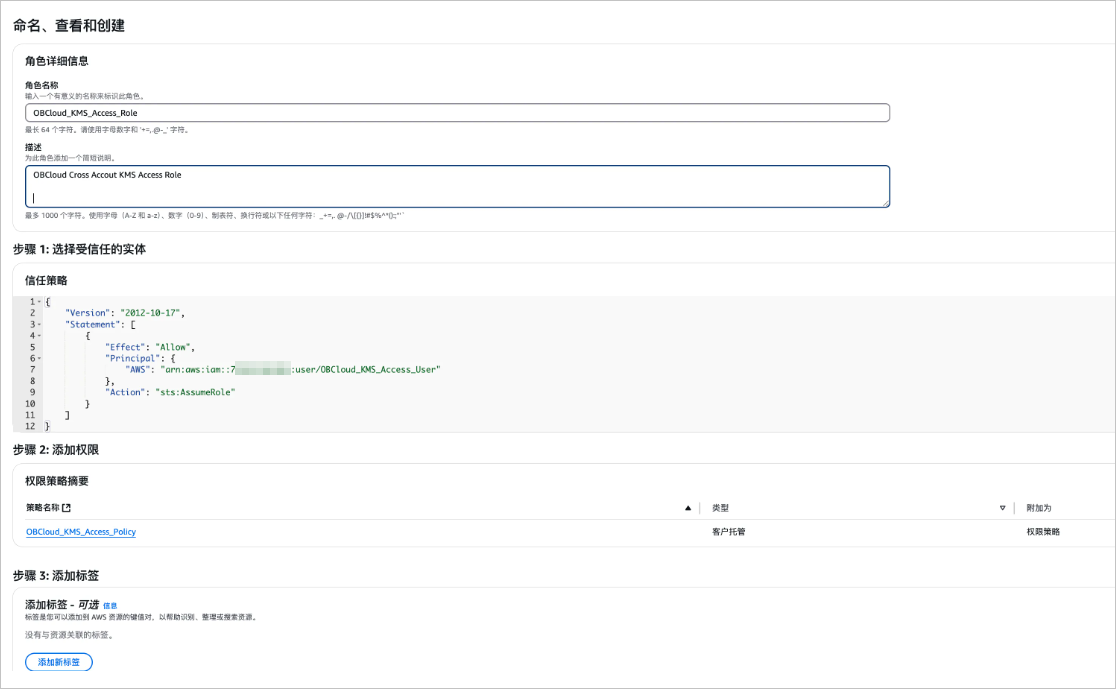1116x689 pixels.
Task: Click the "Version" line in the policy editor
Action: point(125,312)
